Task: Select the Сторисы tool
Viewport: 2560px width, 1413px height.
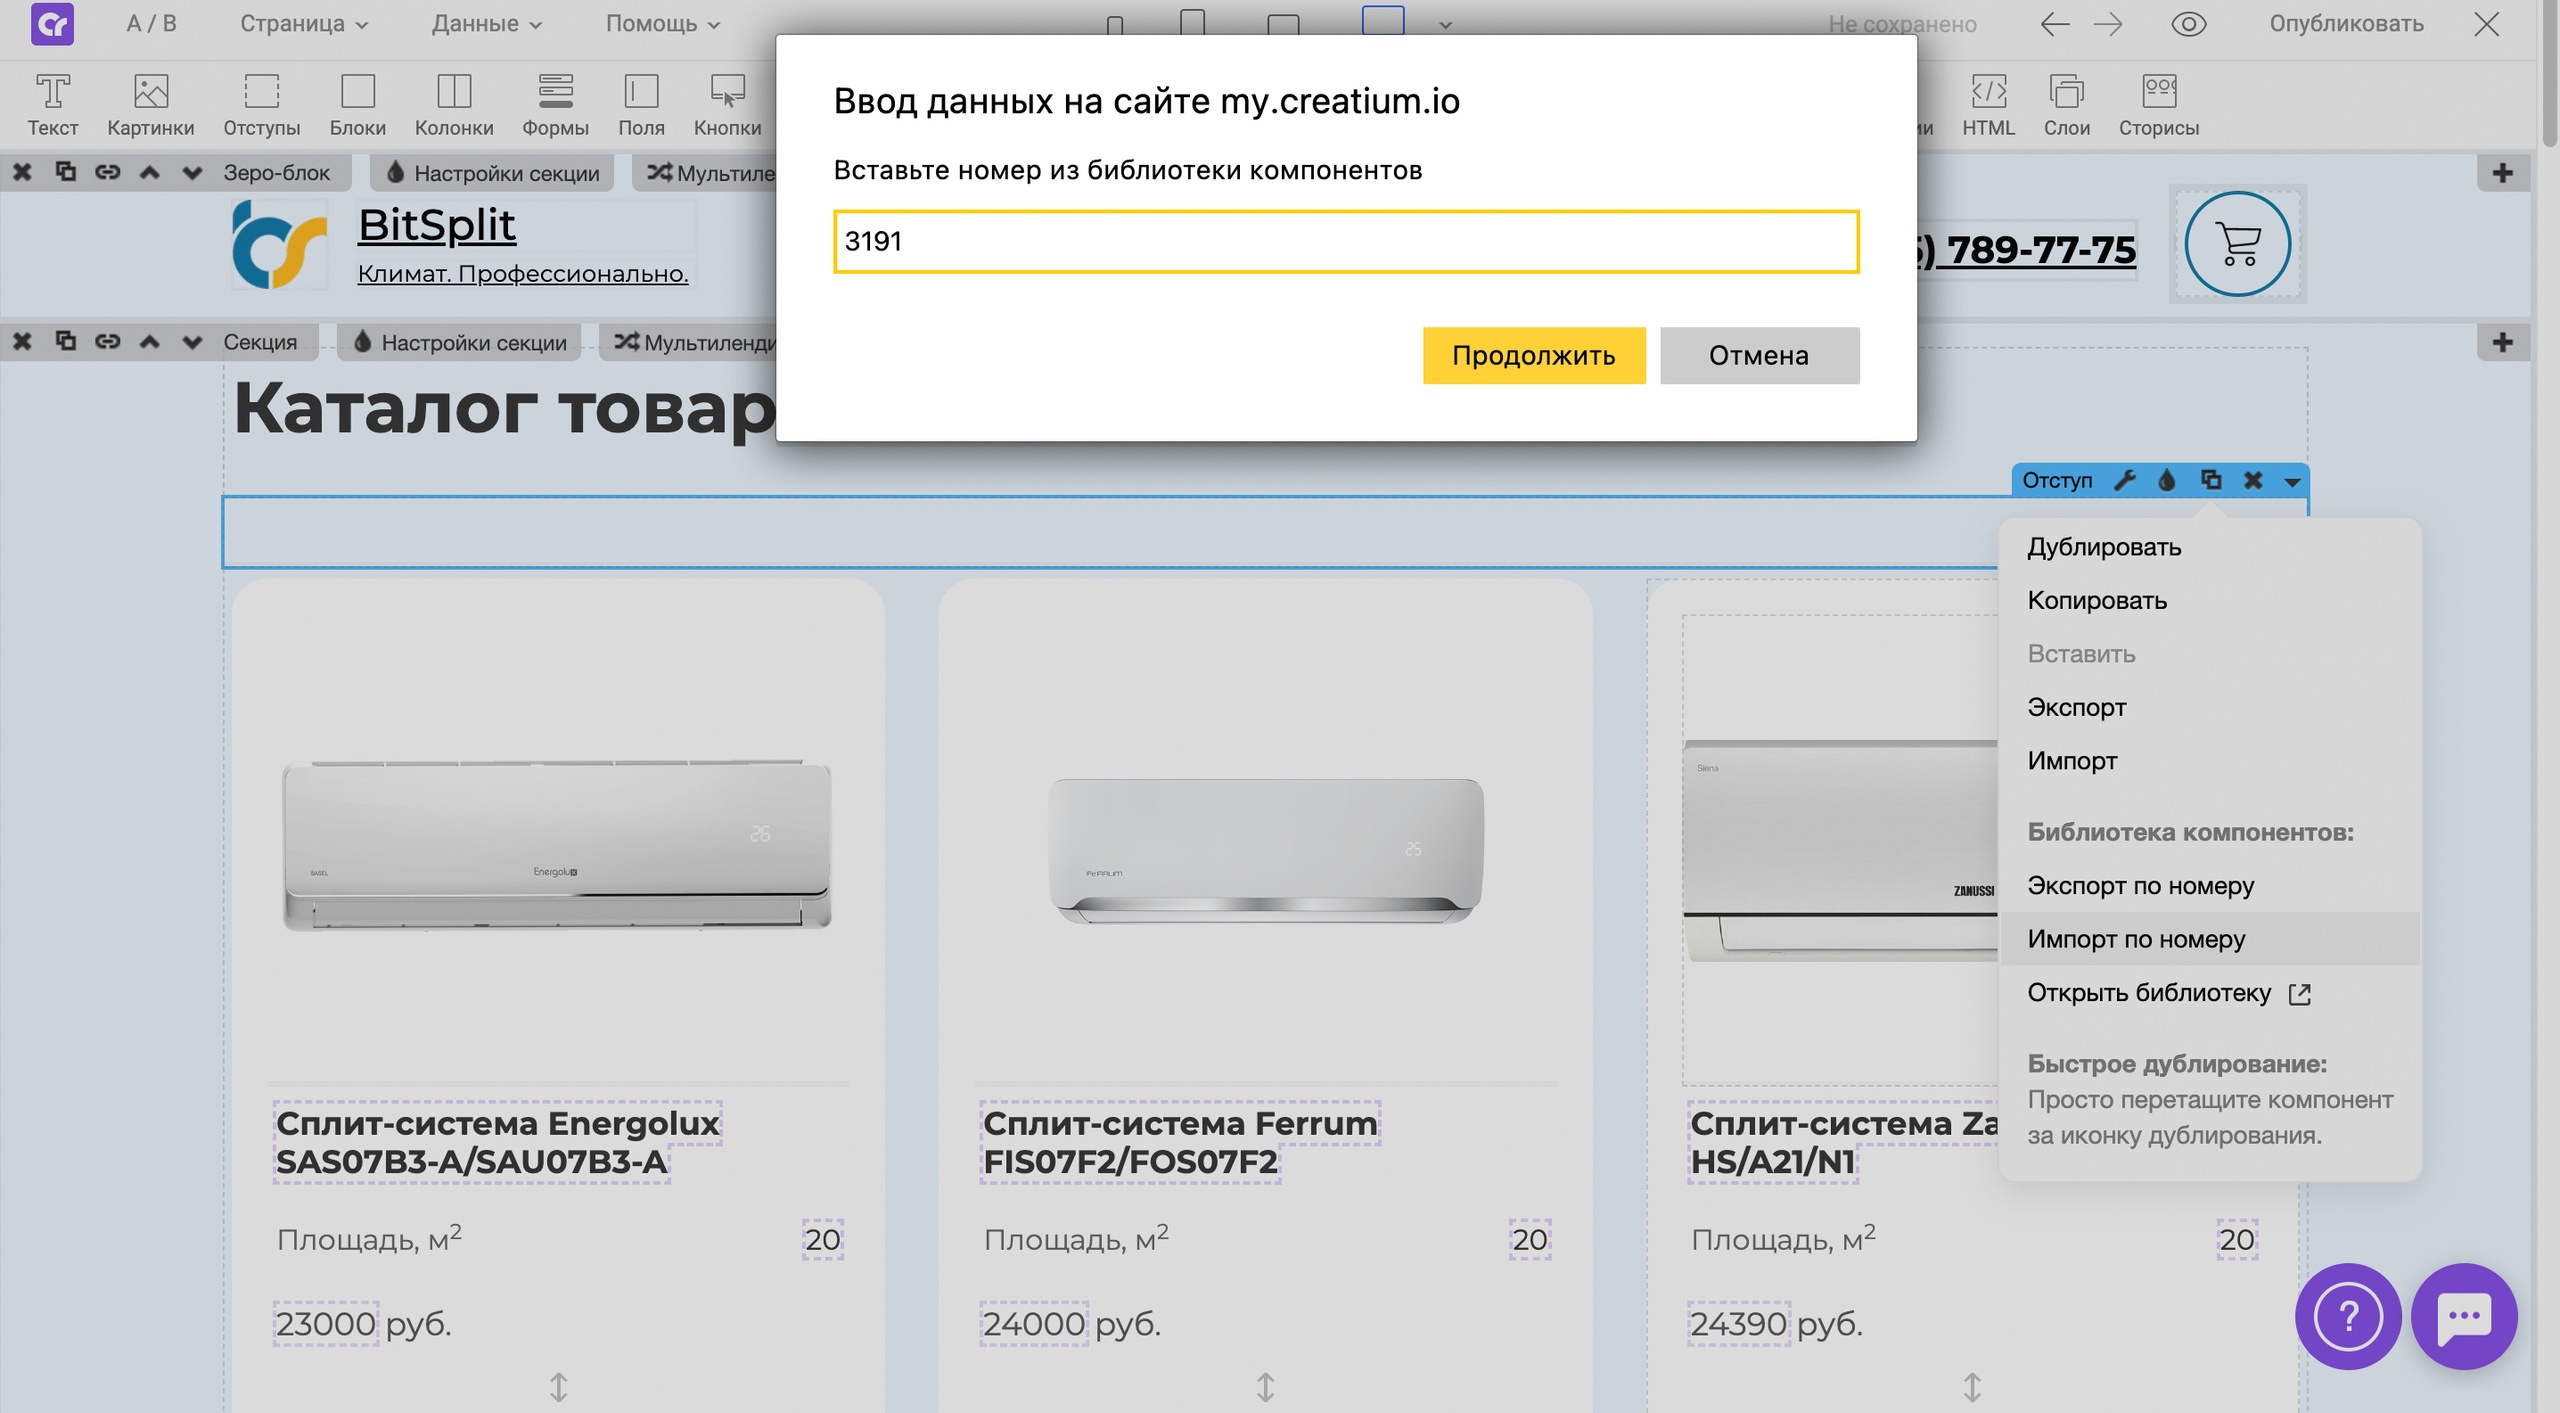Action: click(x=2159, y=105)
